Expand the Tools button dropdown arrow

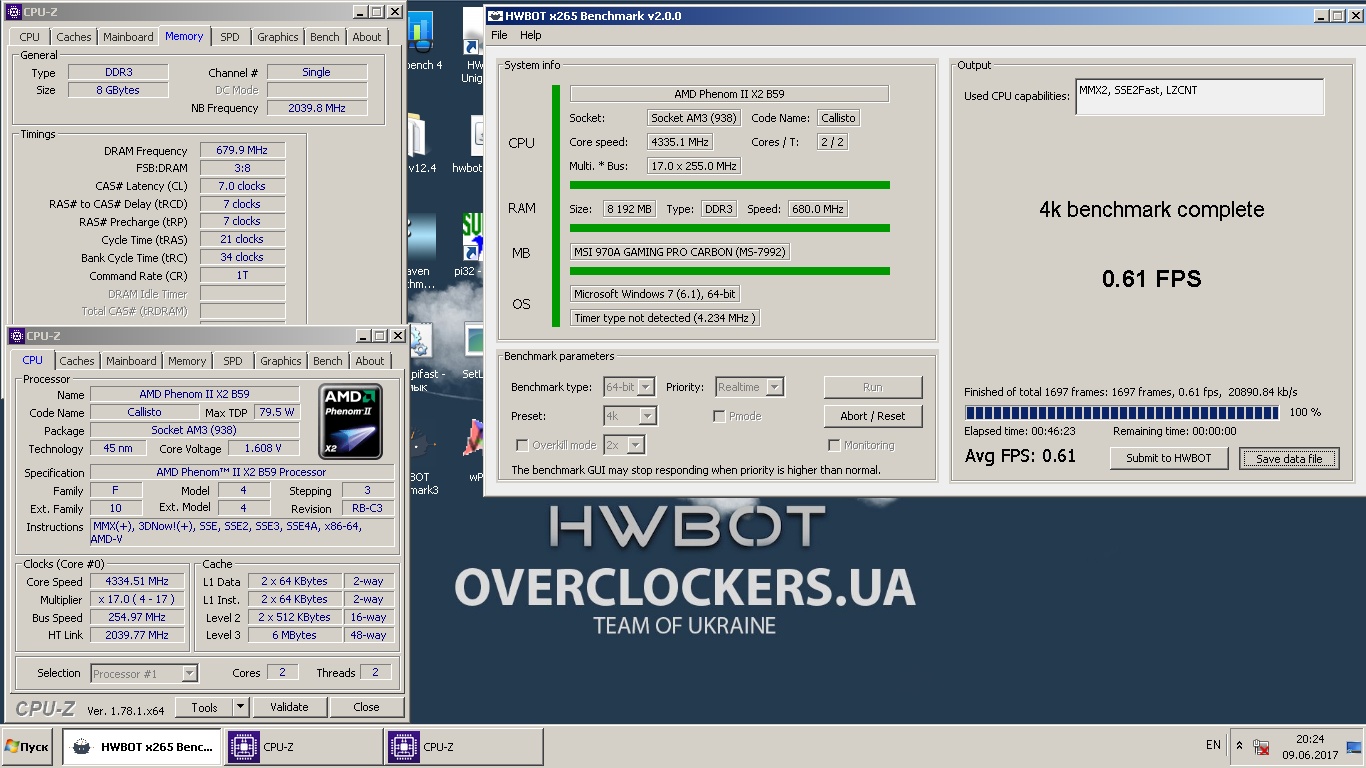240,707
